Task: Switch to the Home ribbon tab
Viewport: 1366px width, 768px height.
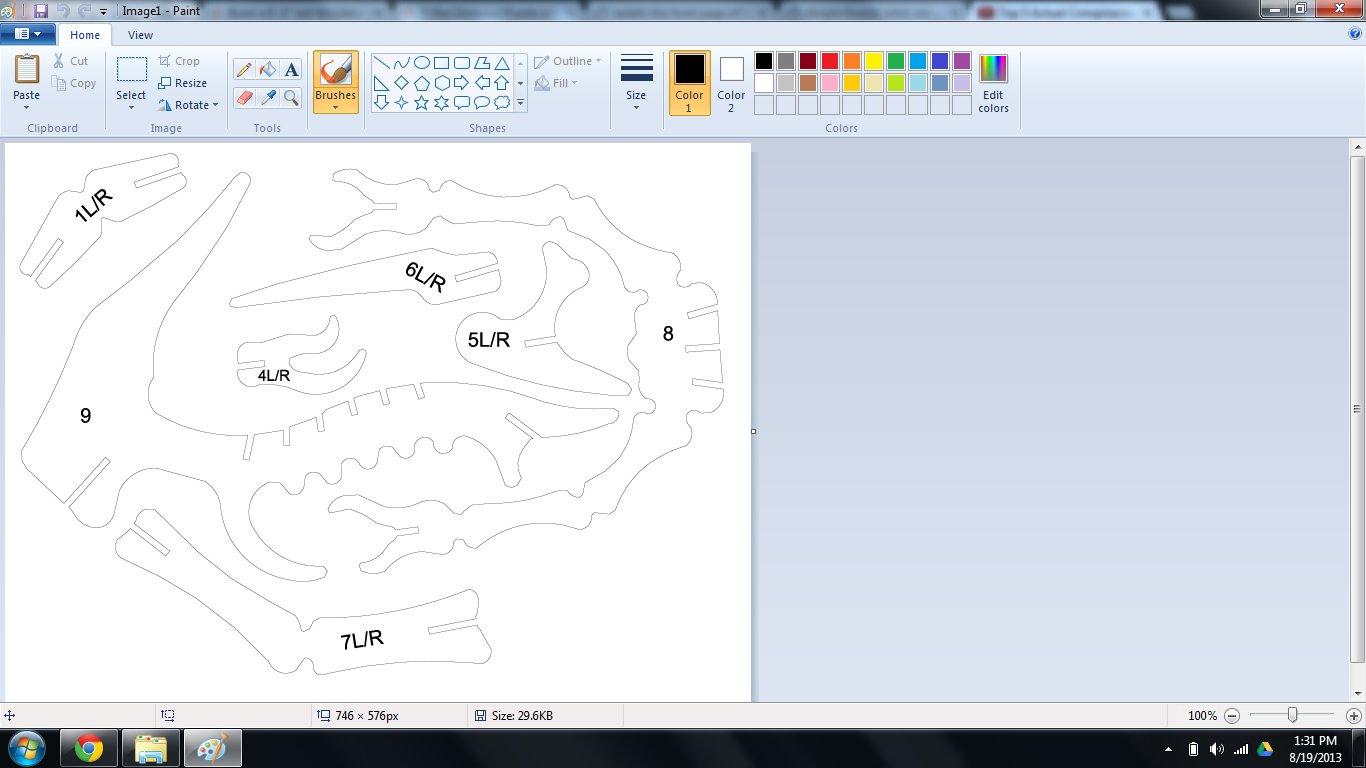Action: point(85,35)
